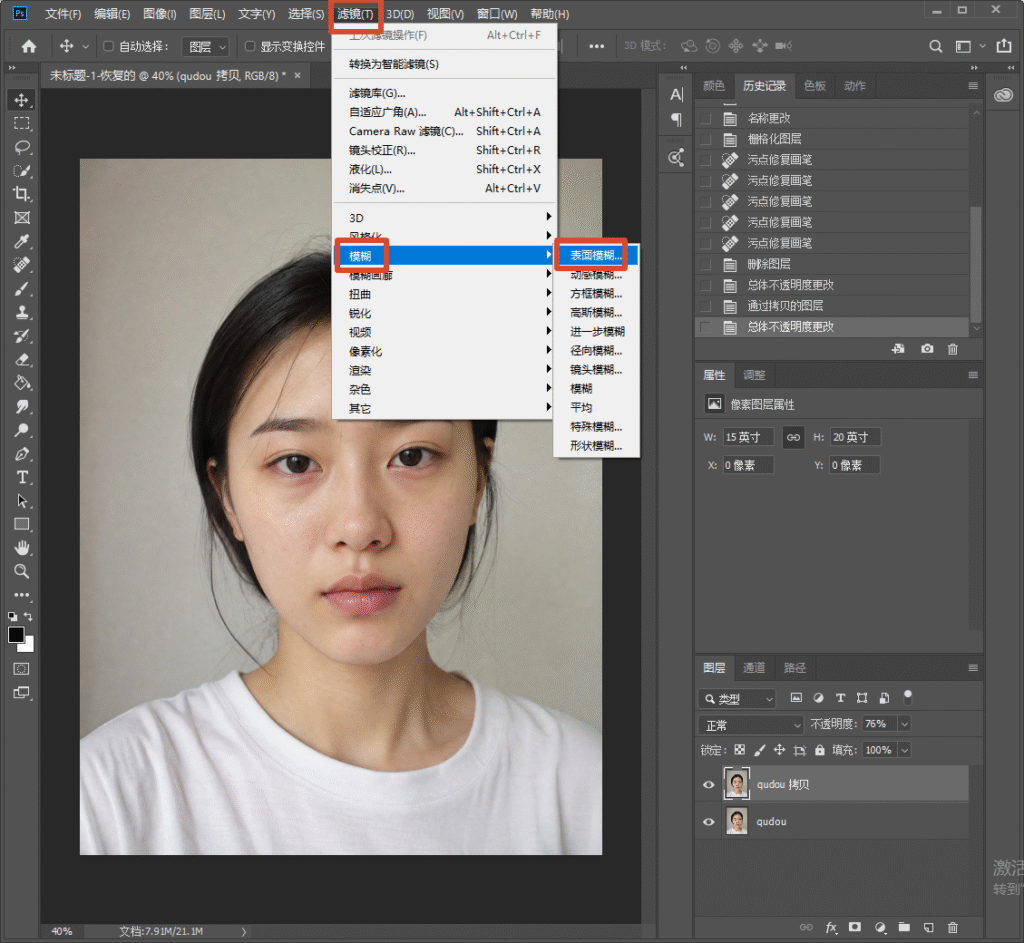The width and height of the screenshot is (1024, 943).
Task: Open the 图层 auto-select dropdown
Action: [205, 46]
